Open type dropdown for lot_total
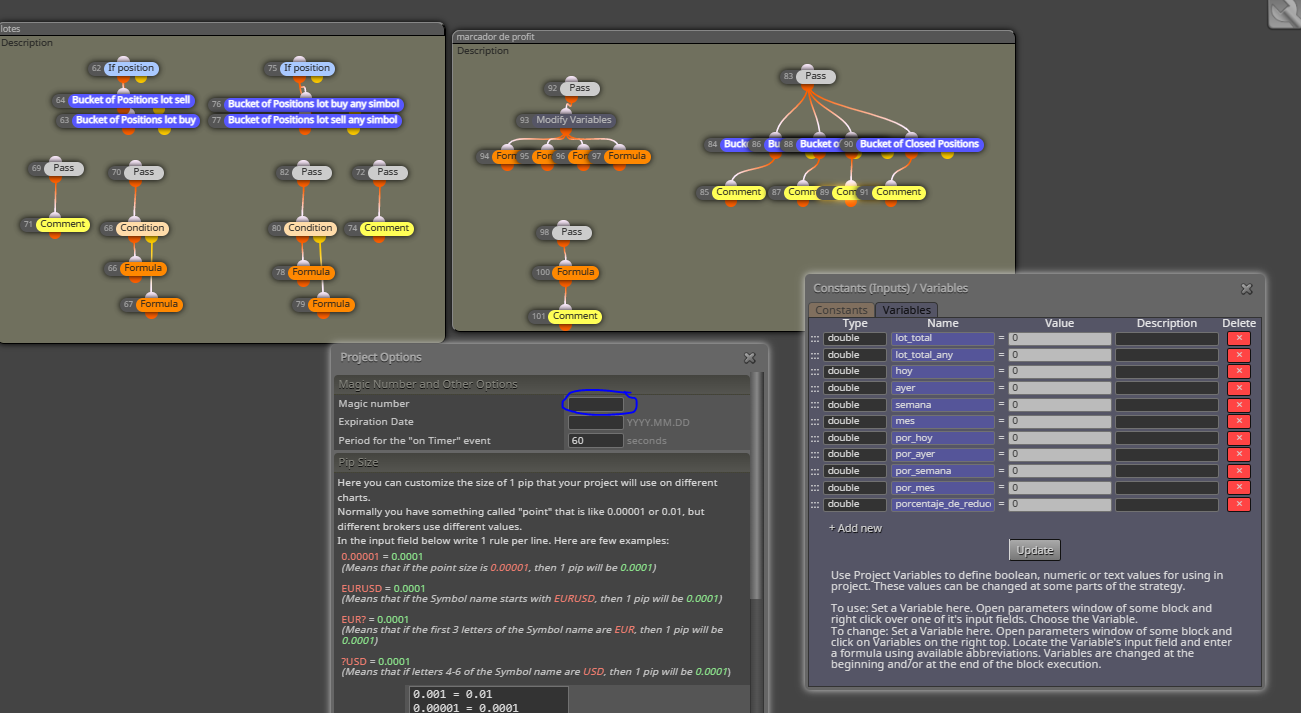The image size is (1301, 713). (854, 338)
